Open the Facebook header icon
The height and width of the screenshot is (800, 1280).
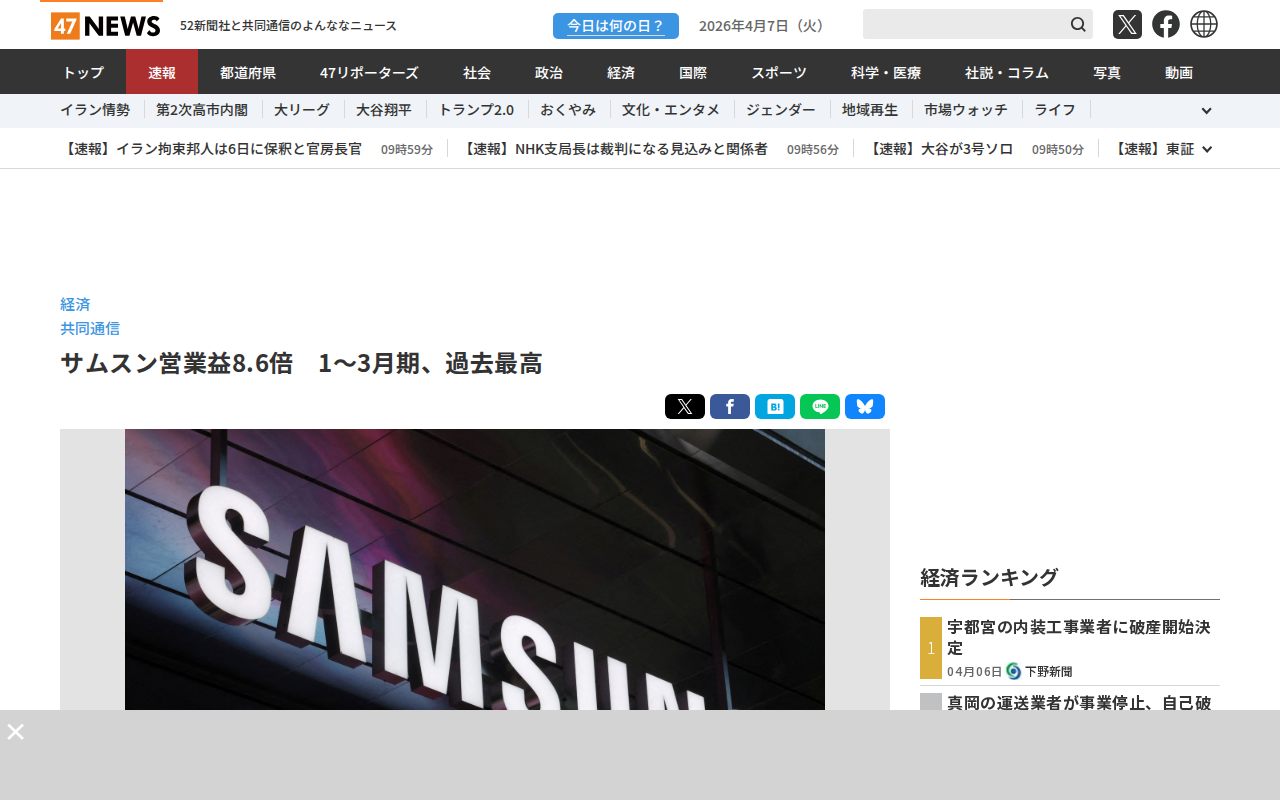point(1166,24)
